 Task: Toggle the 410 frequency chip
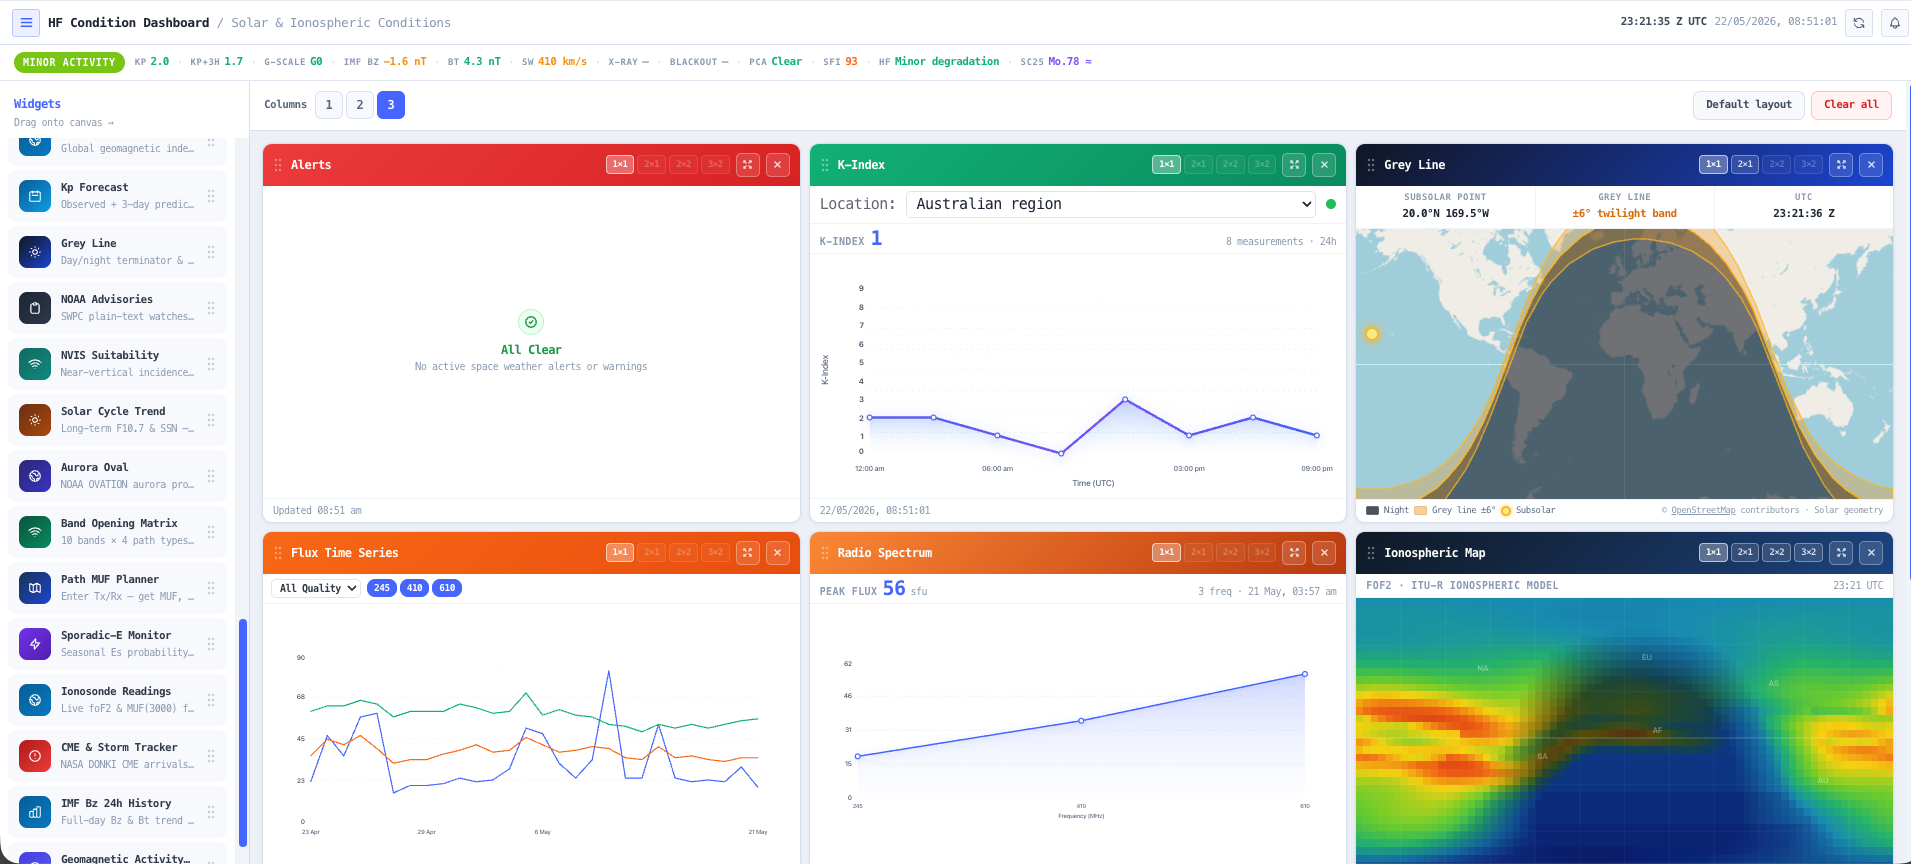[415, 588]
